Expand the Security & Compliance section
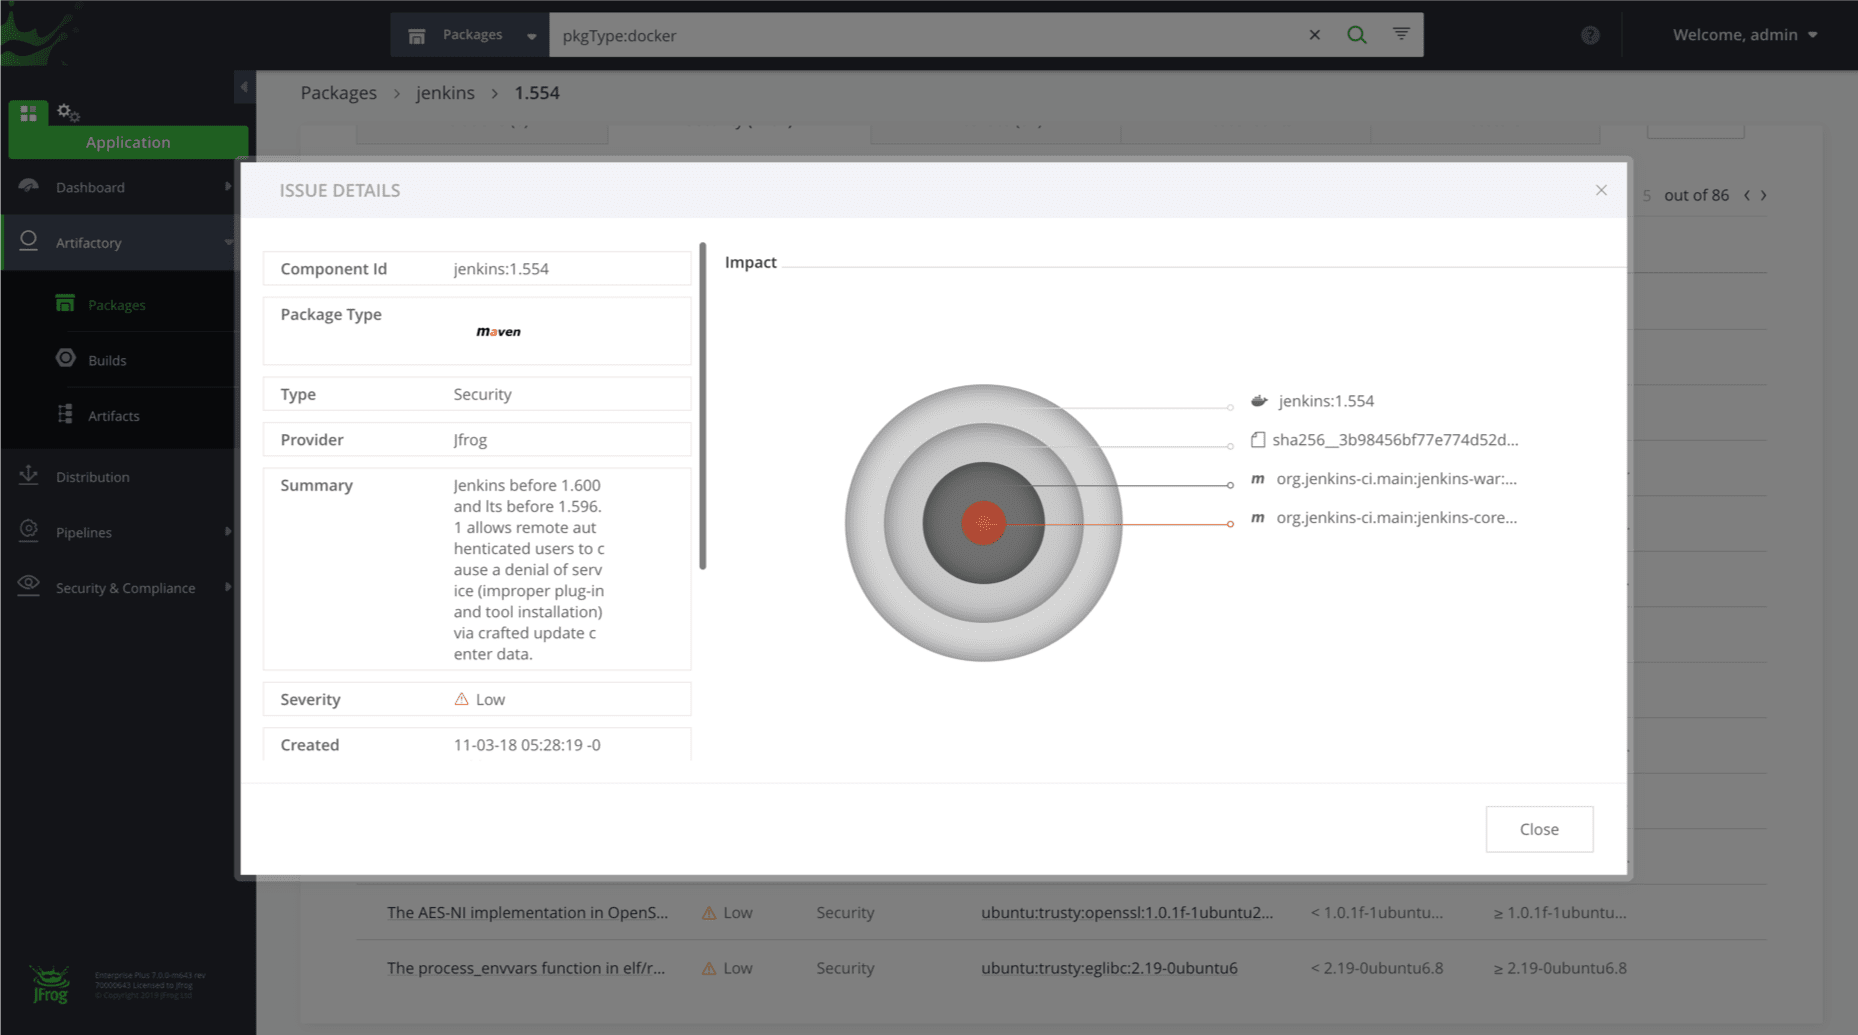The width and height of the screenshot is (1858, 1035). pyautogui.click(x=125, y=588)
